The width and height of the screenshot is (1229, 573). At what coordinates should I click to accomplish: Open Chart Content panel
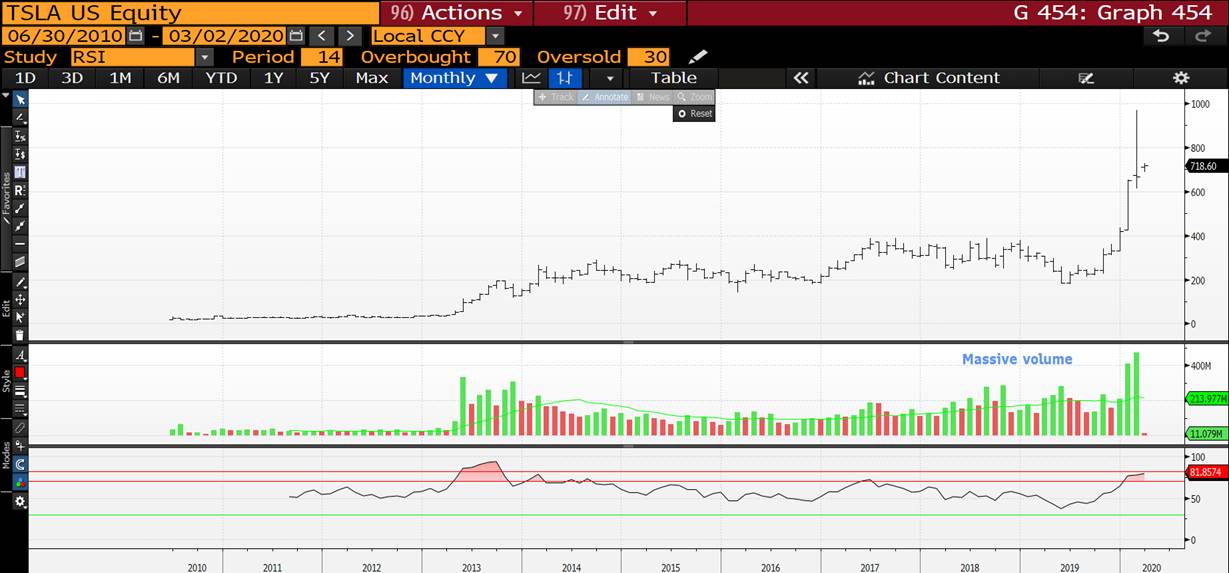pyautogui.click(x=928, y=78)
